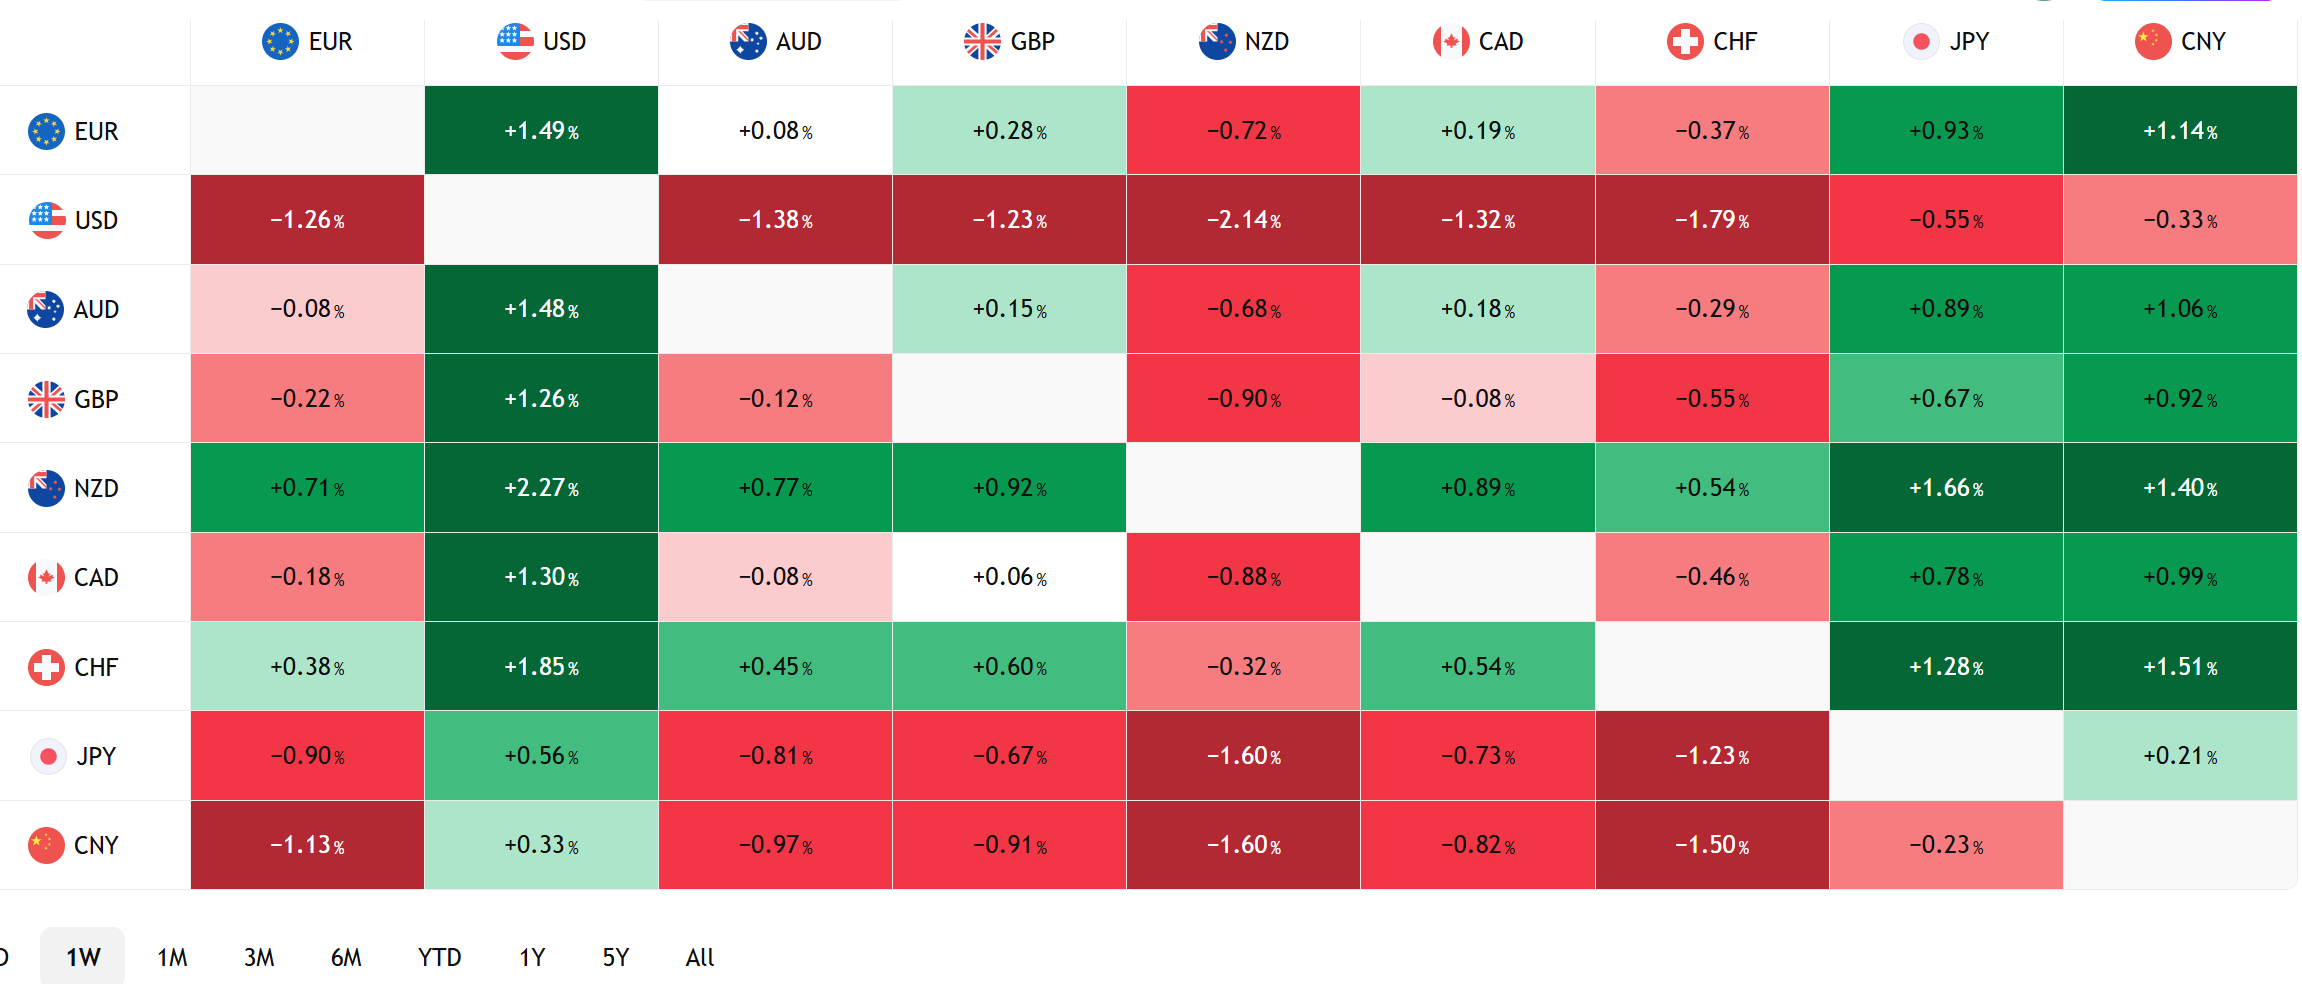The width and height of the screenshot is (2302, 984).
Task: Select the All timeframe tab
Action: click(x=699, y=957)
